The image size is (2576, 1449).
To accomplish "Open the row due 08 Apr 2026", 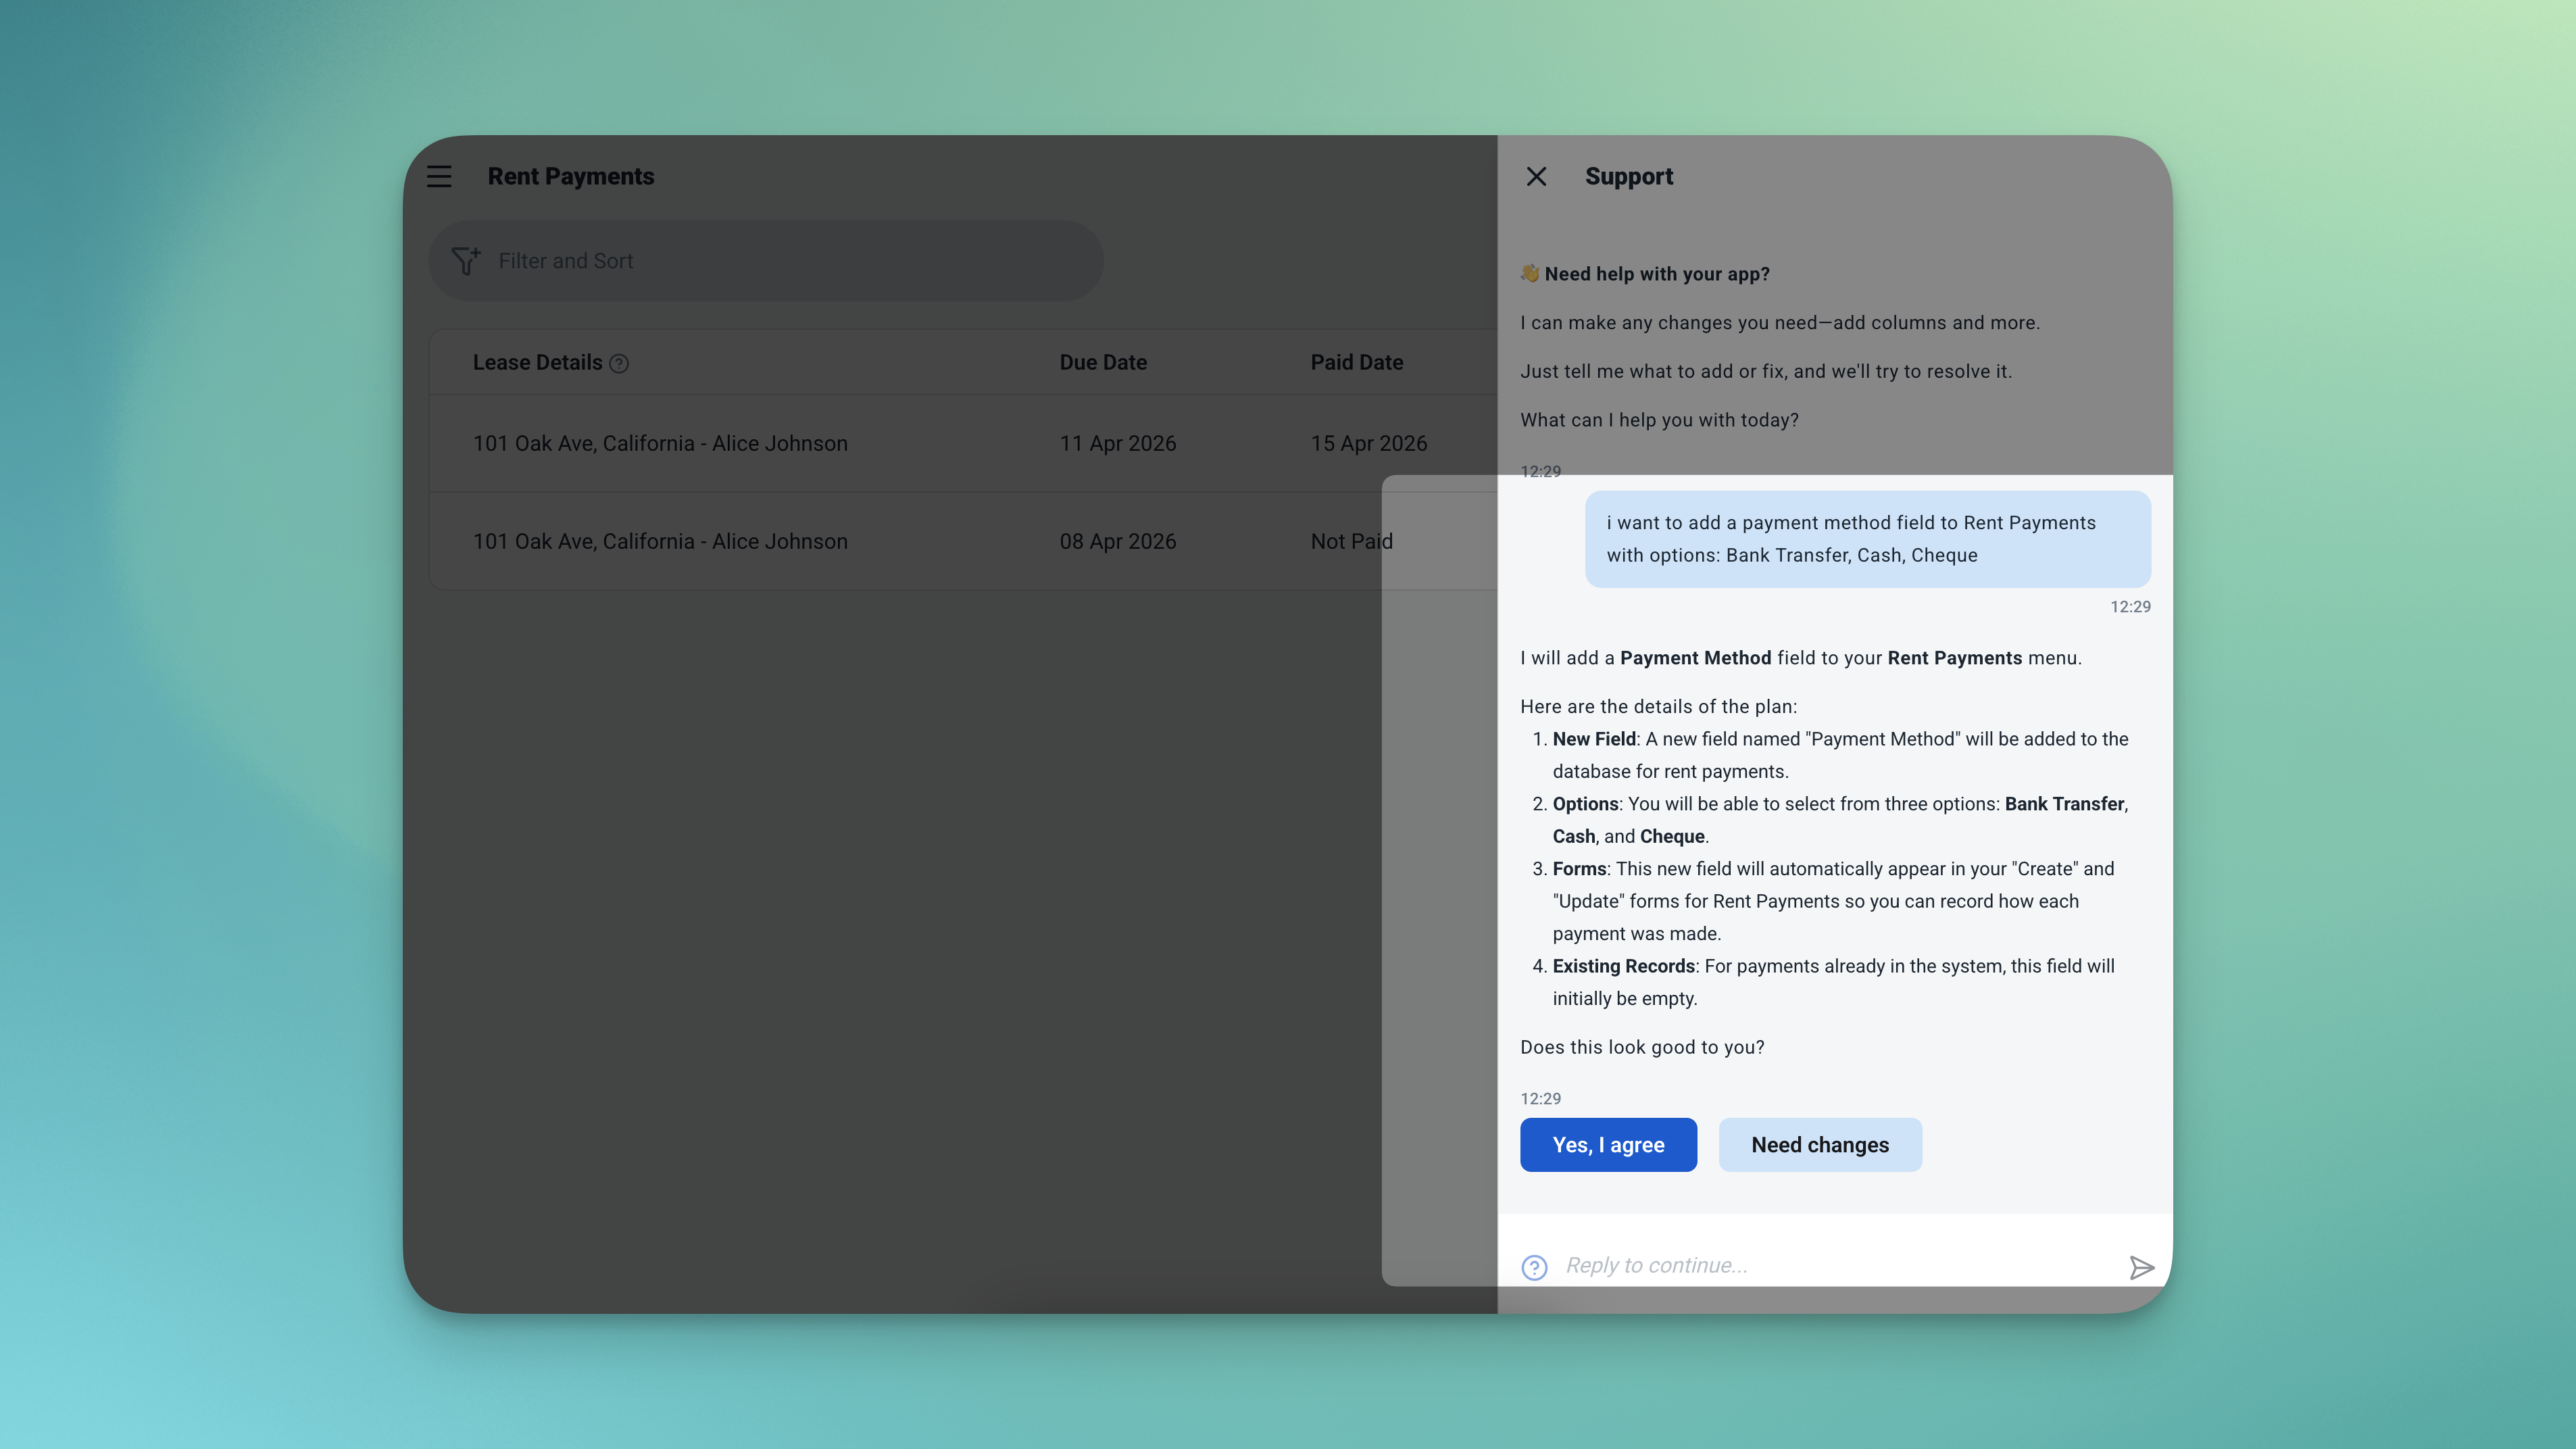I will coord(660,542).
